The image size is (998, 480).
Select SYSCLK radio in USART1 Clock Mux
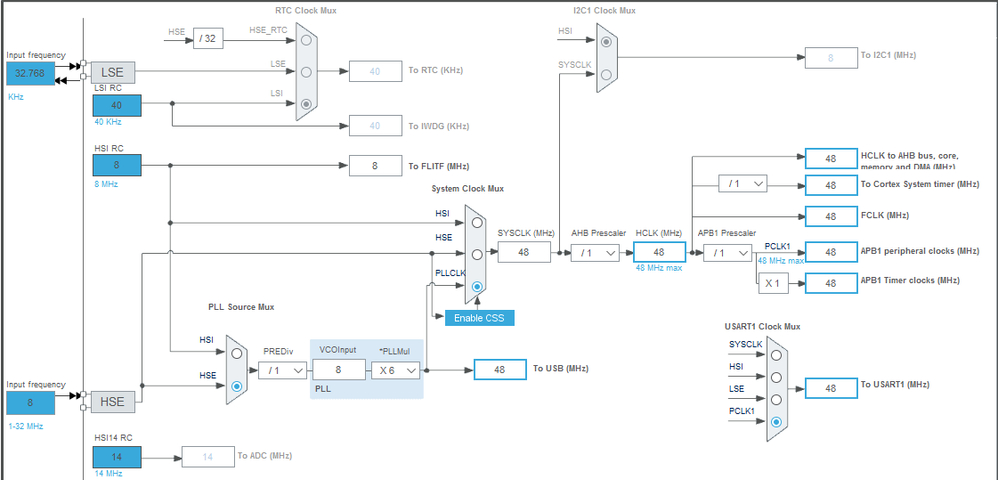click(776, 355)
